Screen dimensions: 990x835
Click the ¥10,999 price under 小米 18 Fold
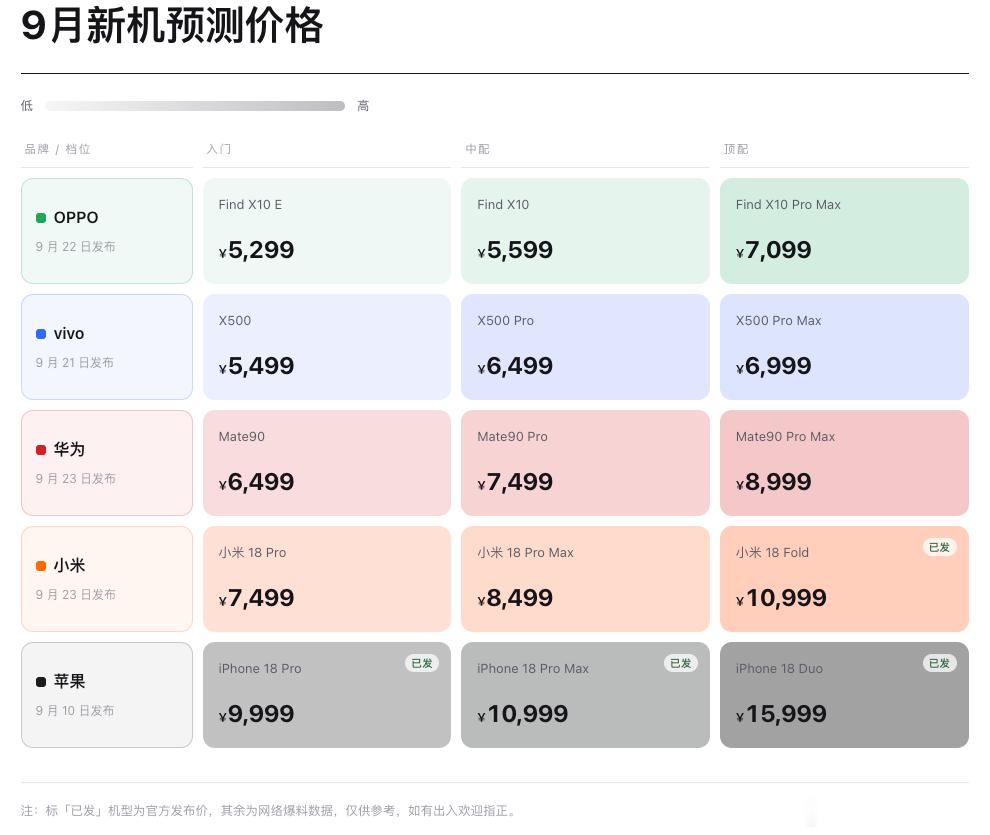pos(781,599)
